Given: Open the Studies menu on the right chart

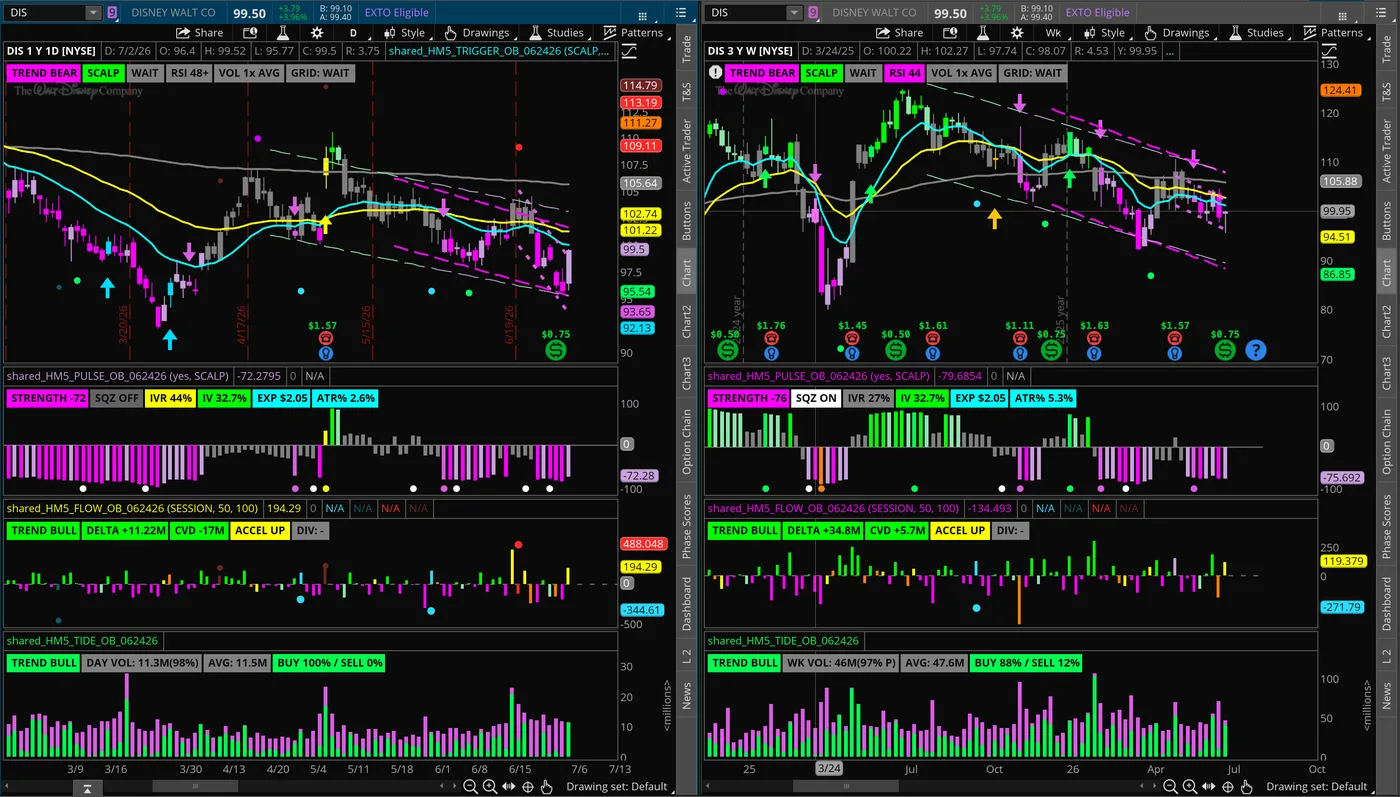Looking at the screenshot, I should 1256,33.
